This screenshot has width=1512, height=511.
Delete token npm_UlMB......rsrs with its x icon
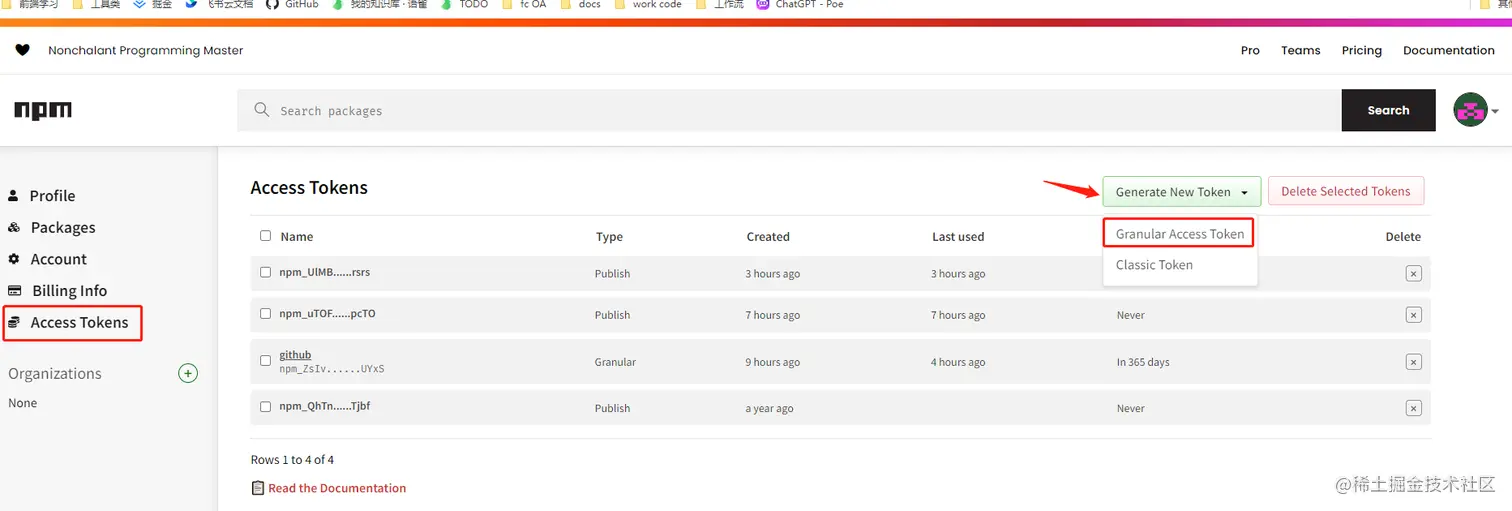(1413, 273)
